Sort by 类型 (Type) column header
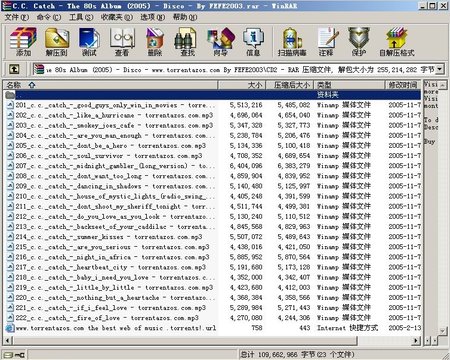This screenshot has width=450, height=360. (349, 85)
